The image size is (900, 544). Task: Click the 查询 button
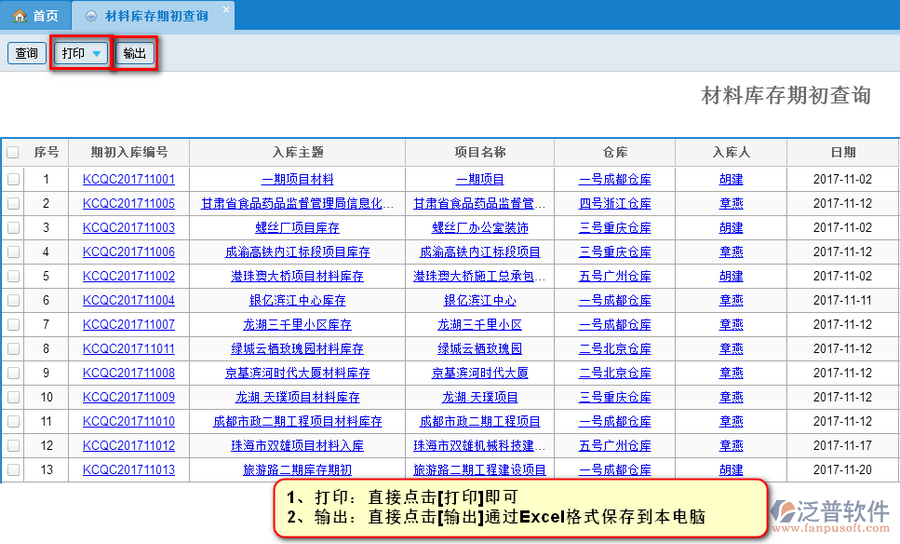[x=27, y=53]
